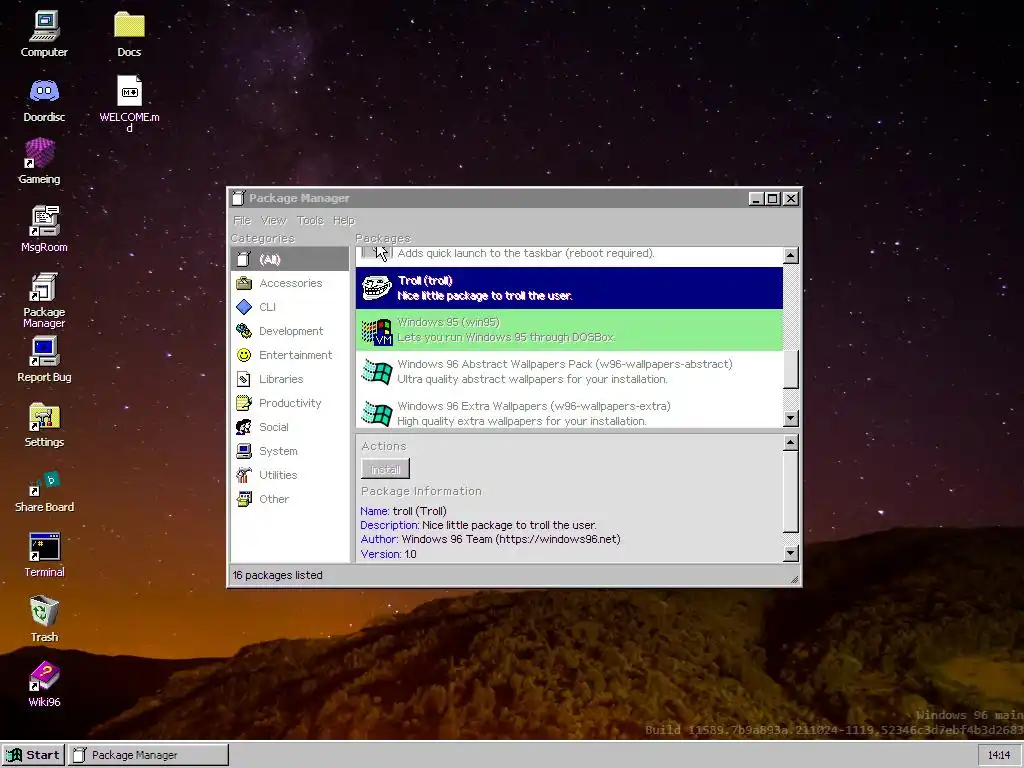This screenshot has width=1024, height=768.
Task: Click the Package Manager resize grip
Action: [794, 579]
